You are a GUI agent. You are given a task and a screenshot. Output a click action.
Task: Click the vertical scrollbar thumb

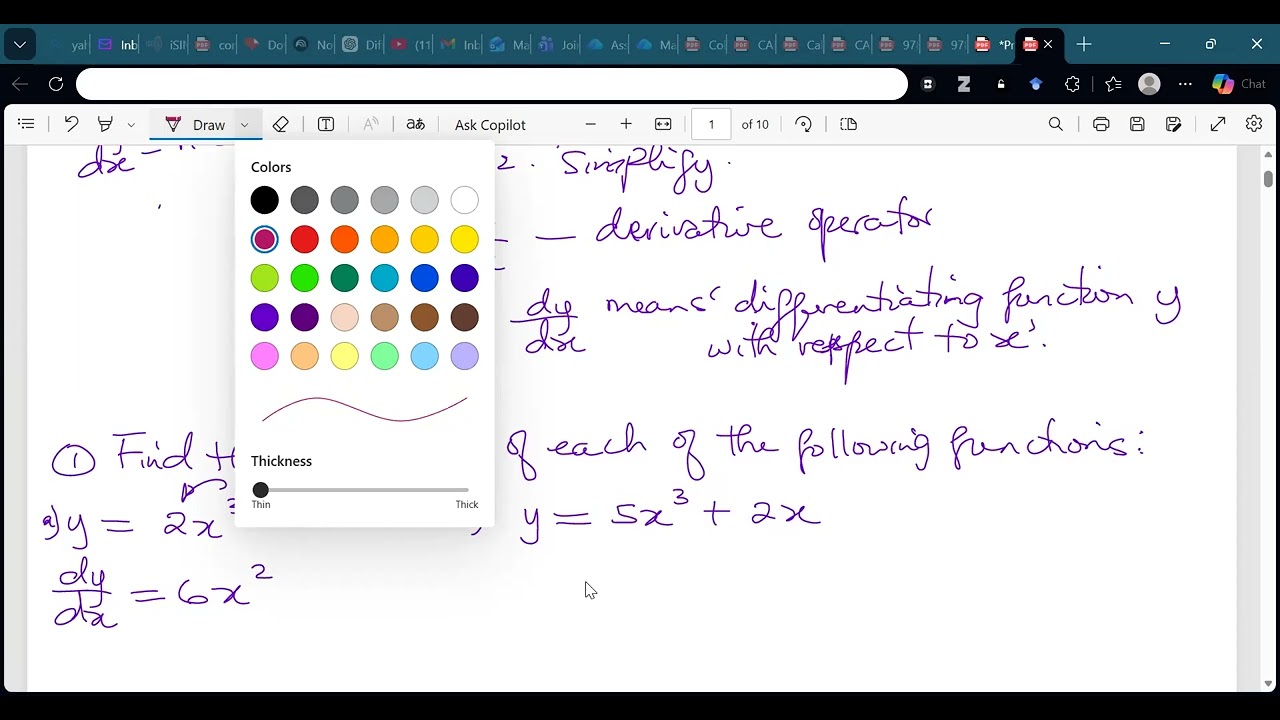pyautogui.click(x=1268, y=179)
